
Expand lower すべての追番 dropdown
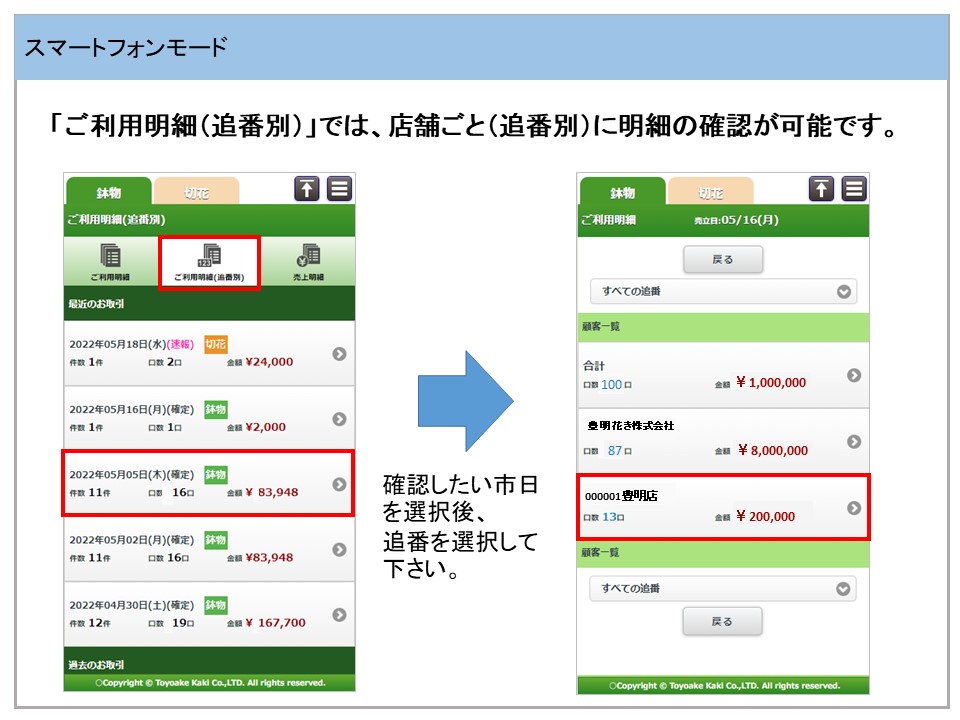(722, 588)
